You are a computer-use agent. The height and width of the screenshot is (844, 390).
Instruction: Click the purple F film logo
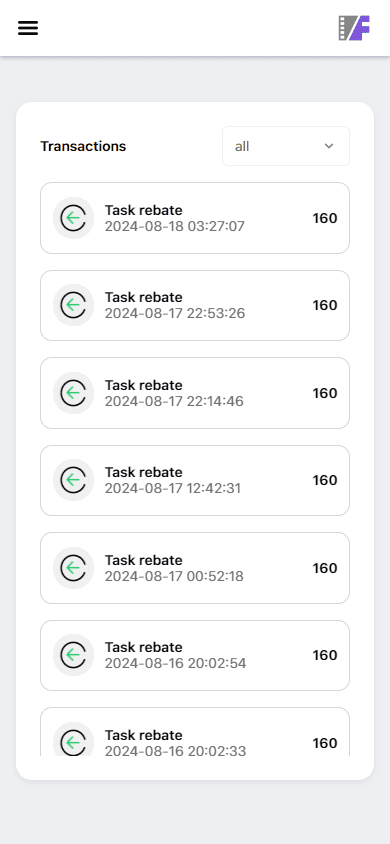[354, 28]
